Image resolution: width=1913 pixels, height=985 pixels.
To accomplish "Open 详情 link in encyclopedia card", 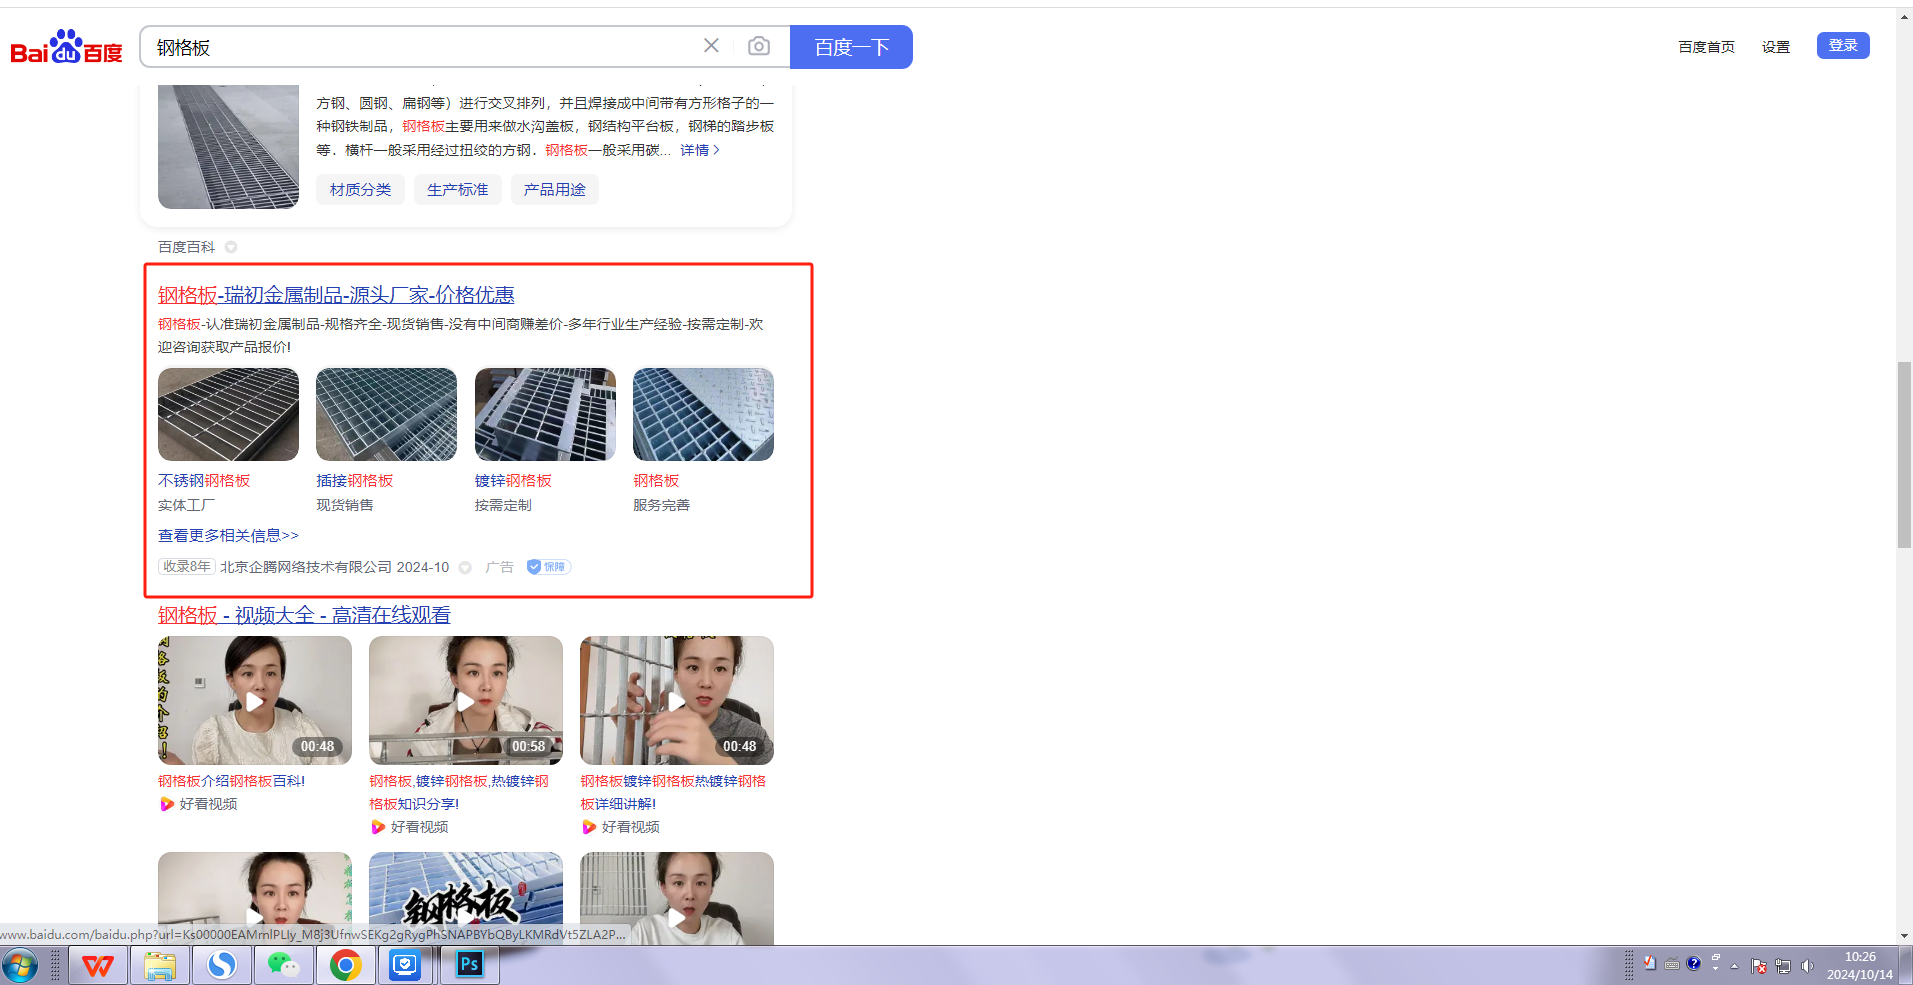I will [699, 150].
